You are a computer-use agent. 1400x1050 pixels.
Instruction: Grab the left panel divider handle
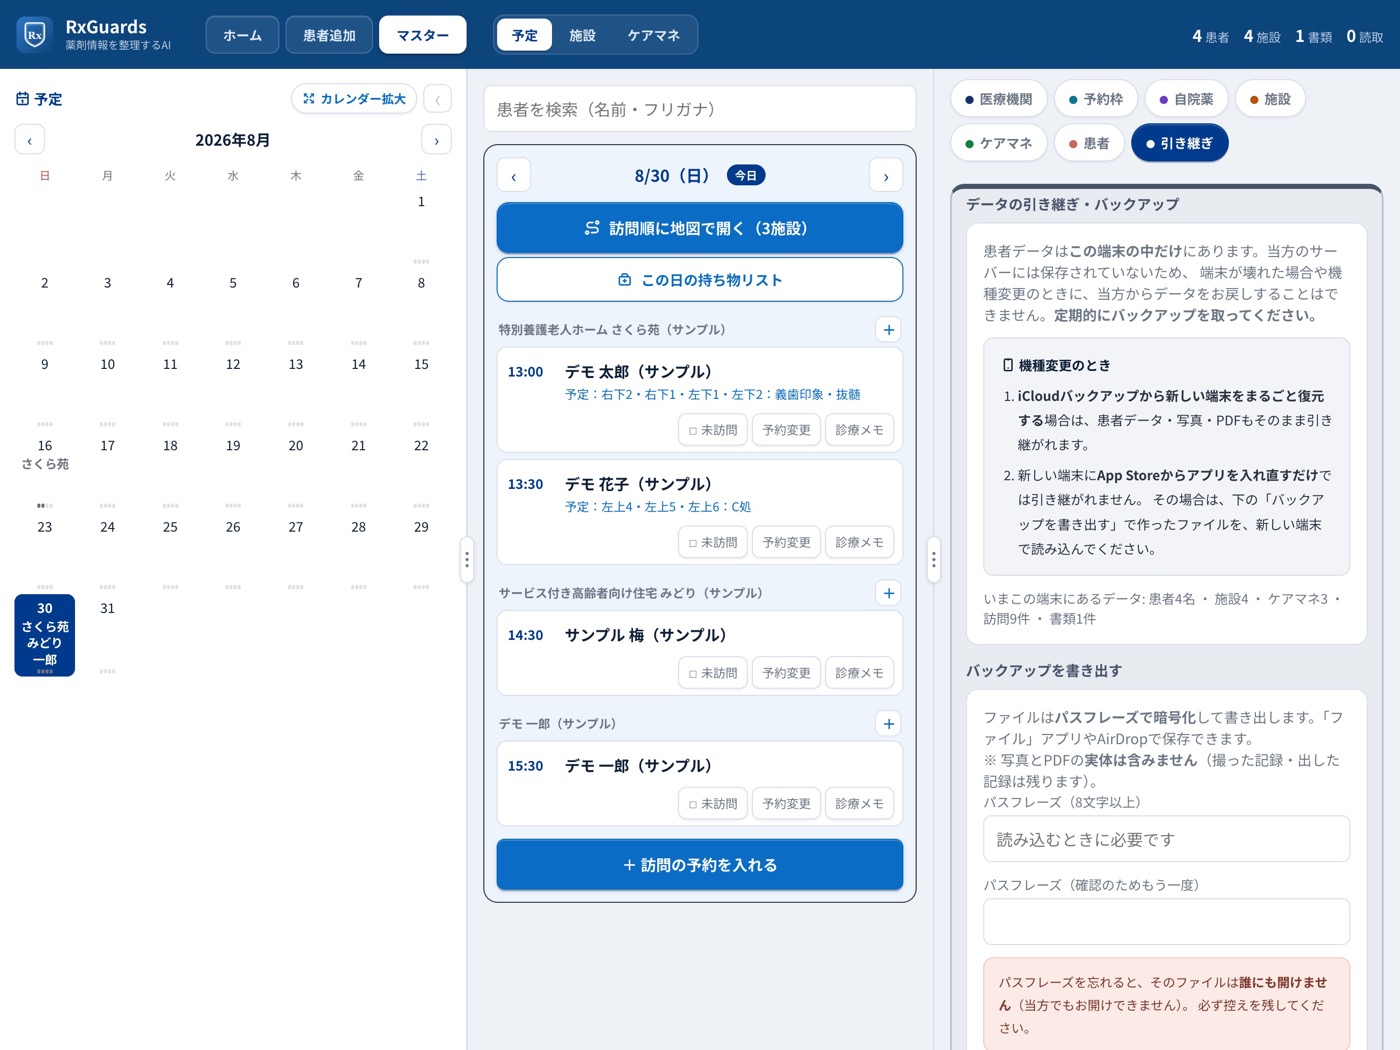[x=466, y=560]
